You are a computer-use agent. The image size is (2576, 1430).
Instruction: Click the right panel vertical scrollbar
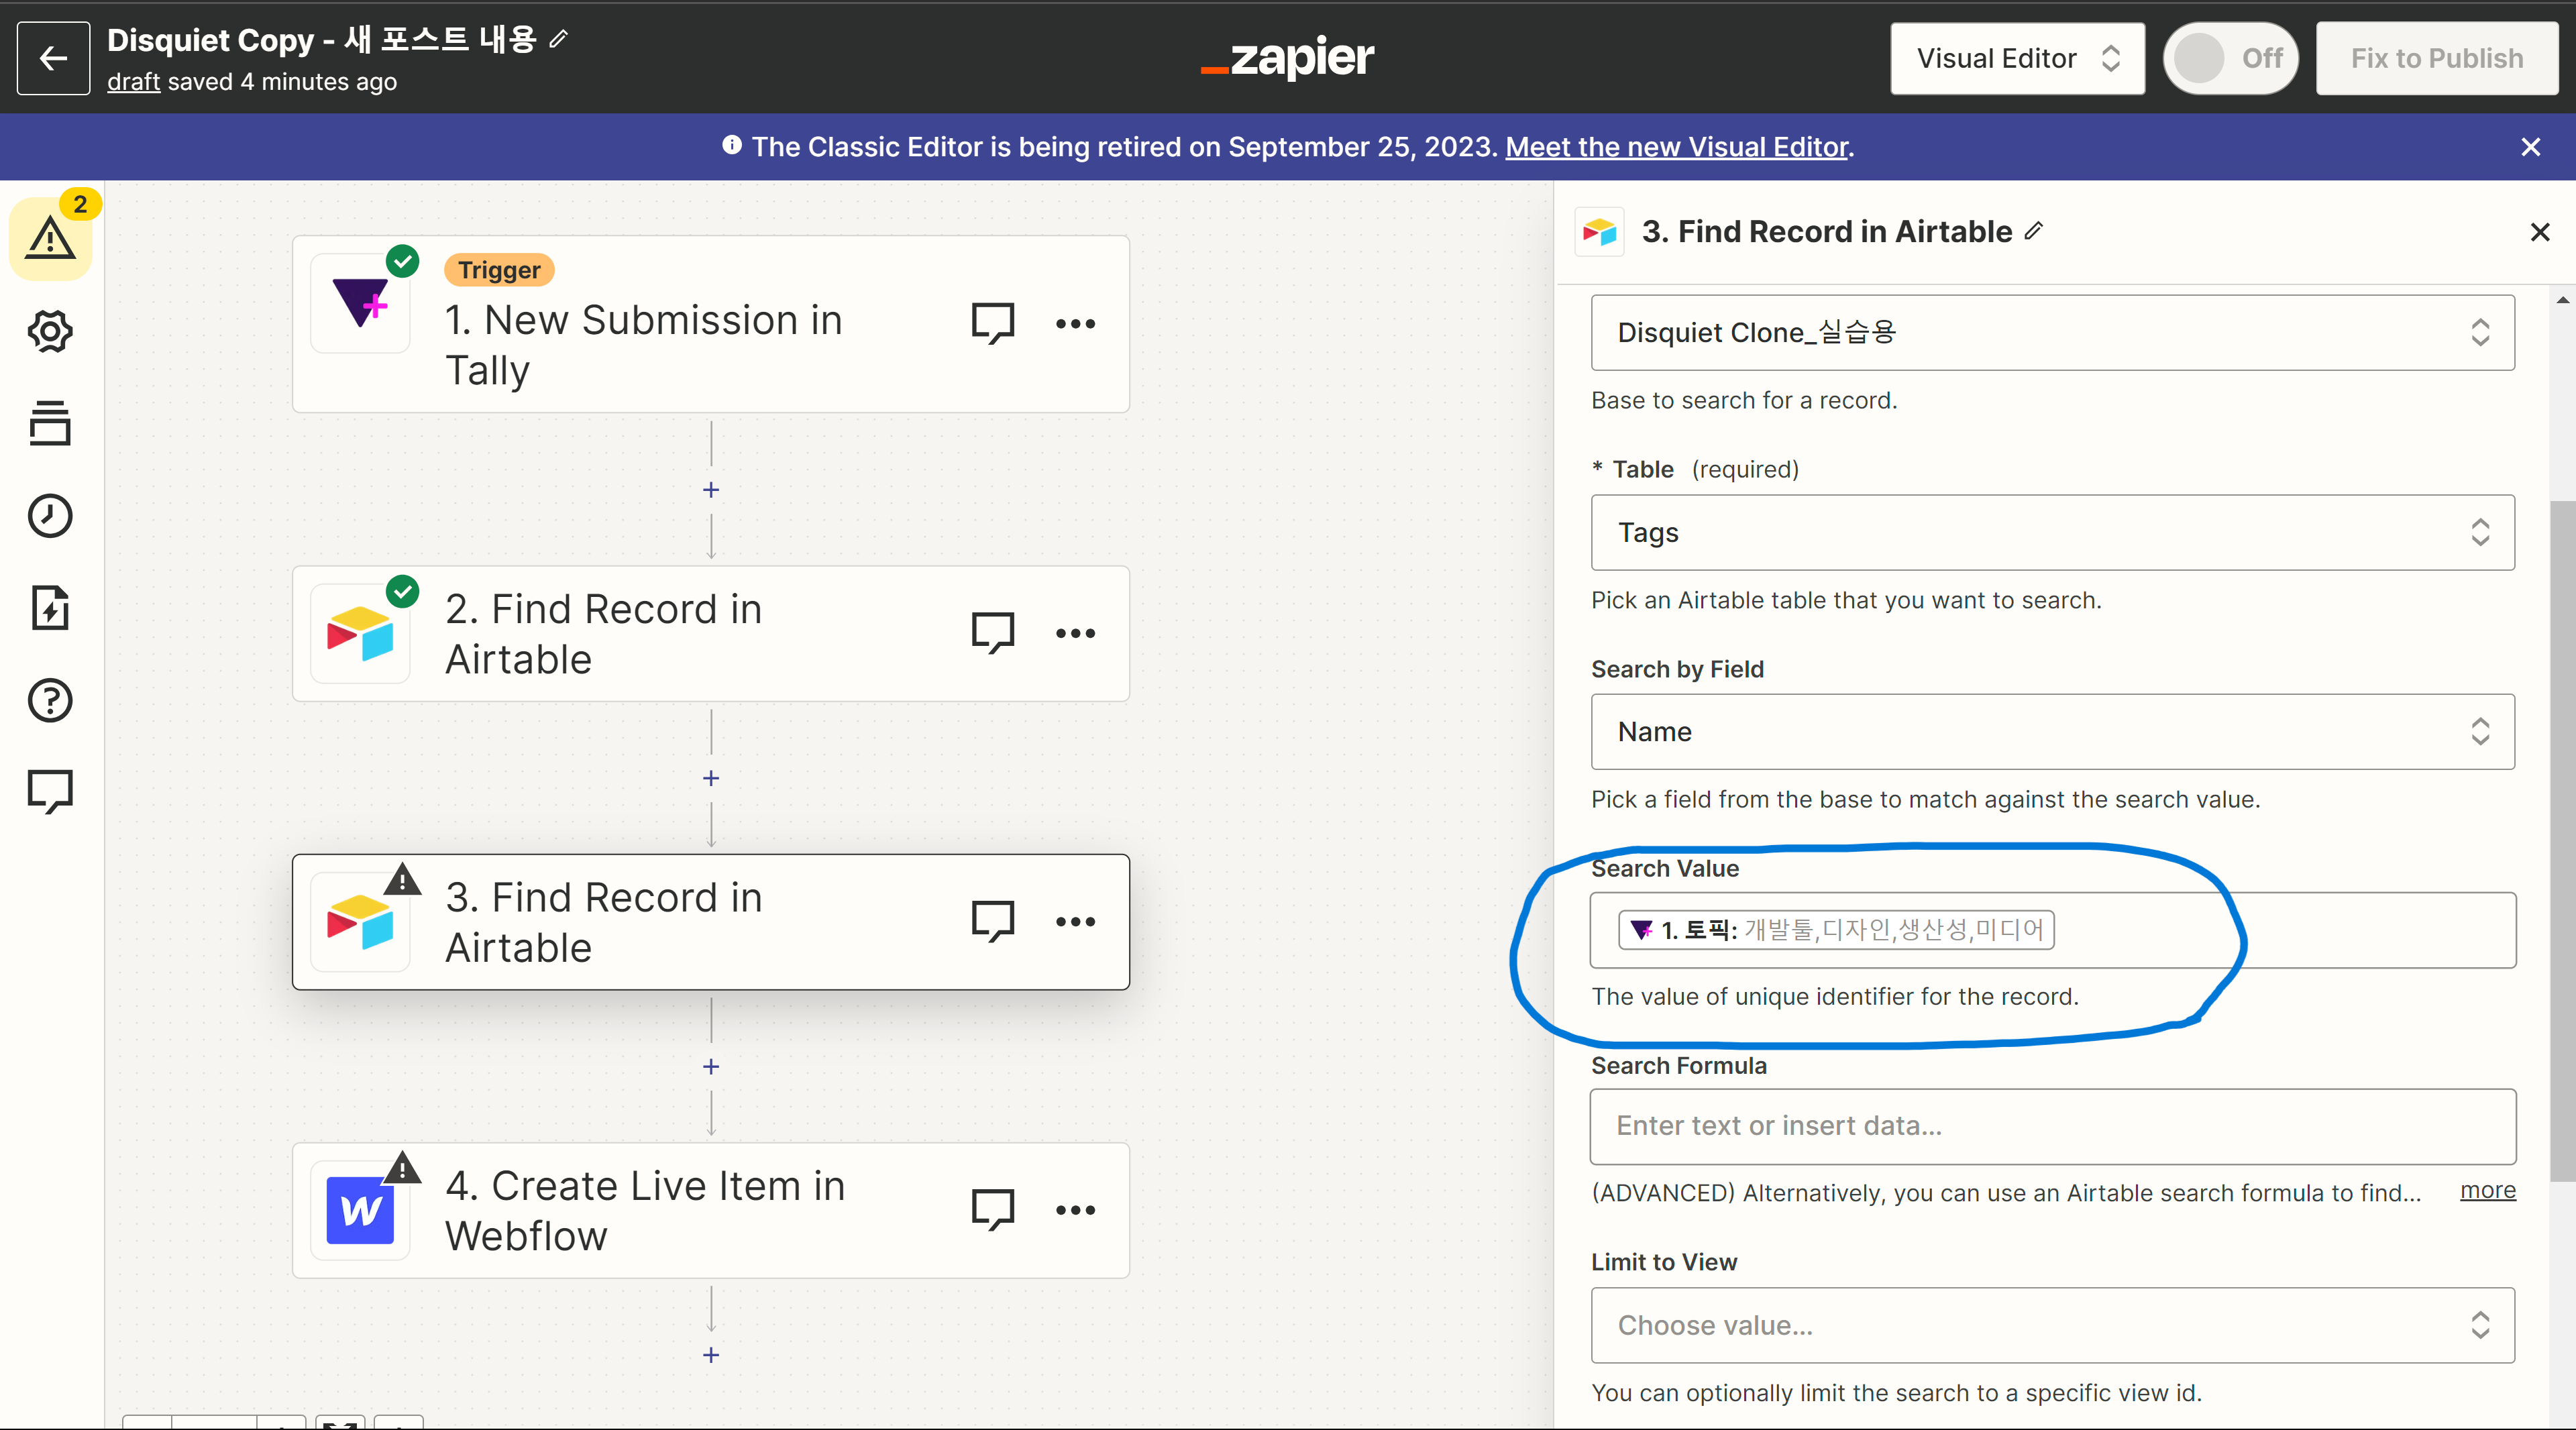(2563, 840)
